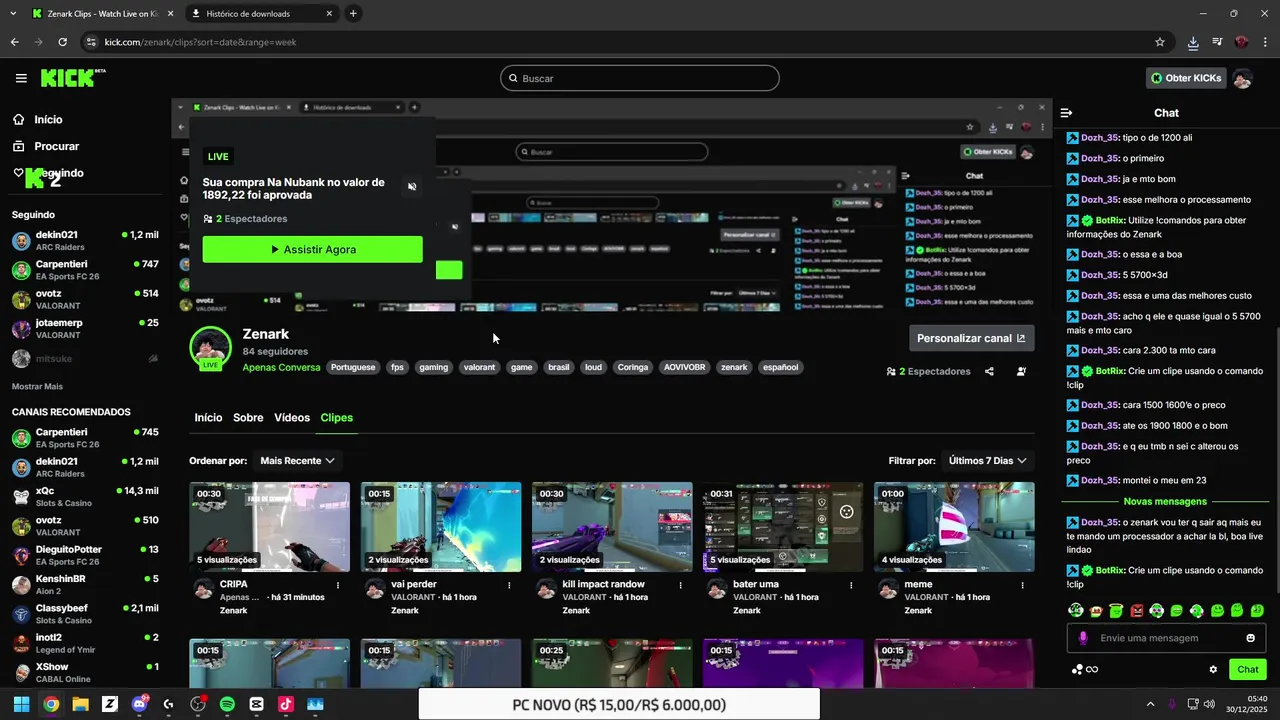
Task: Unmute the live preview popup
Action: pos(412,187)
